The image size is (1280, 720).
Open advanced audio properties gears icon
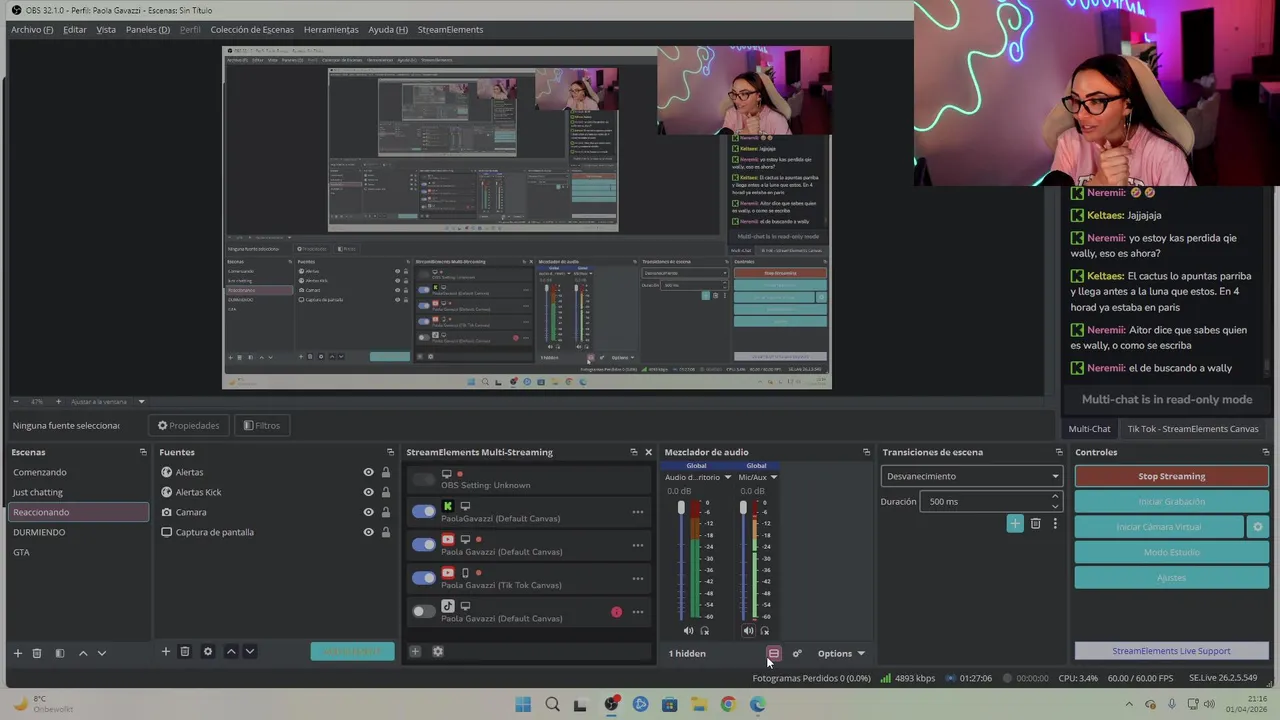797,654
